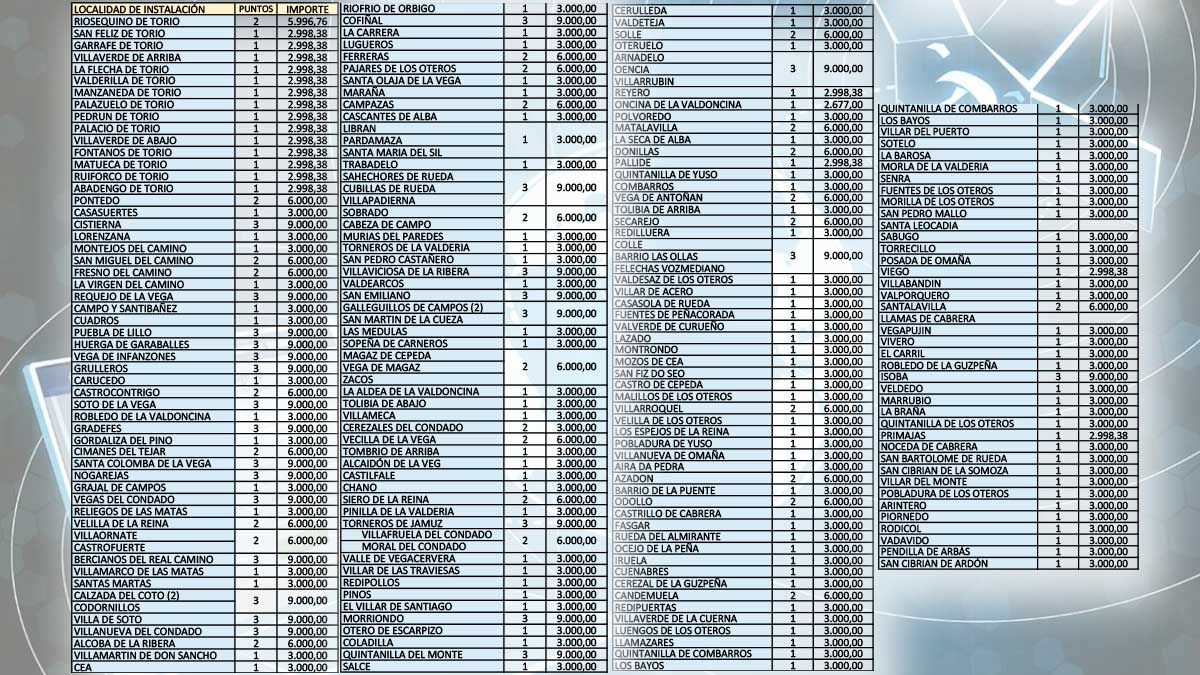Click the amount '2.677,00'
The height and width of the screenshot is (675, 1200).
[x=843, y=104]
